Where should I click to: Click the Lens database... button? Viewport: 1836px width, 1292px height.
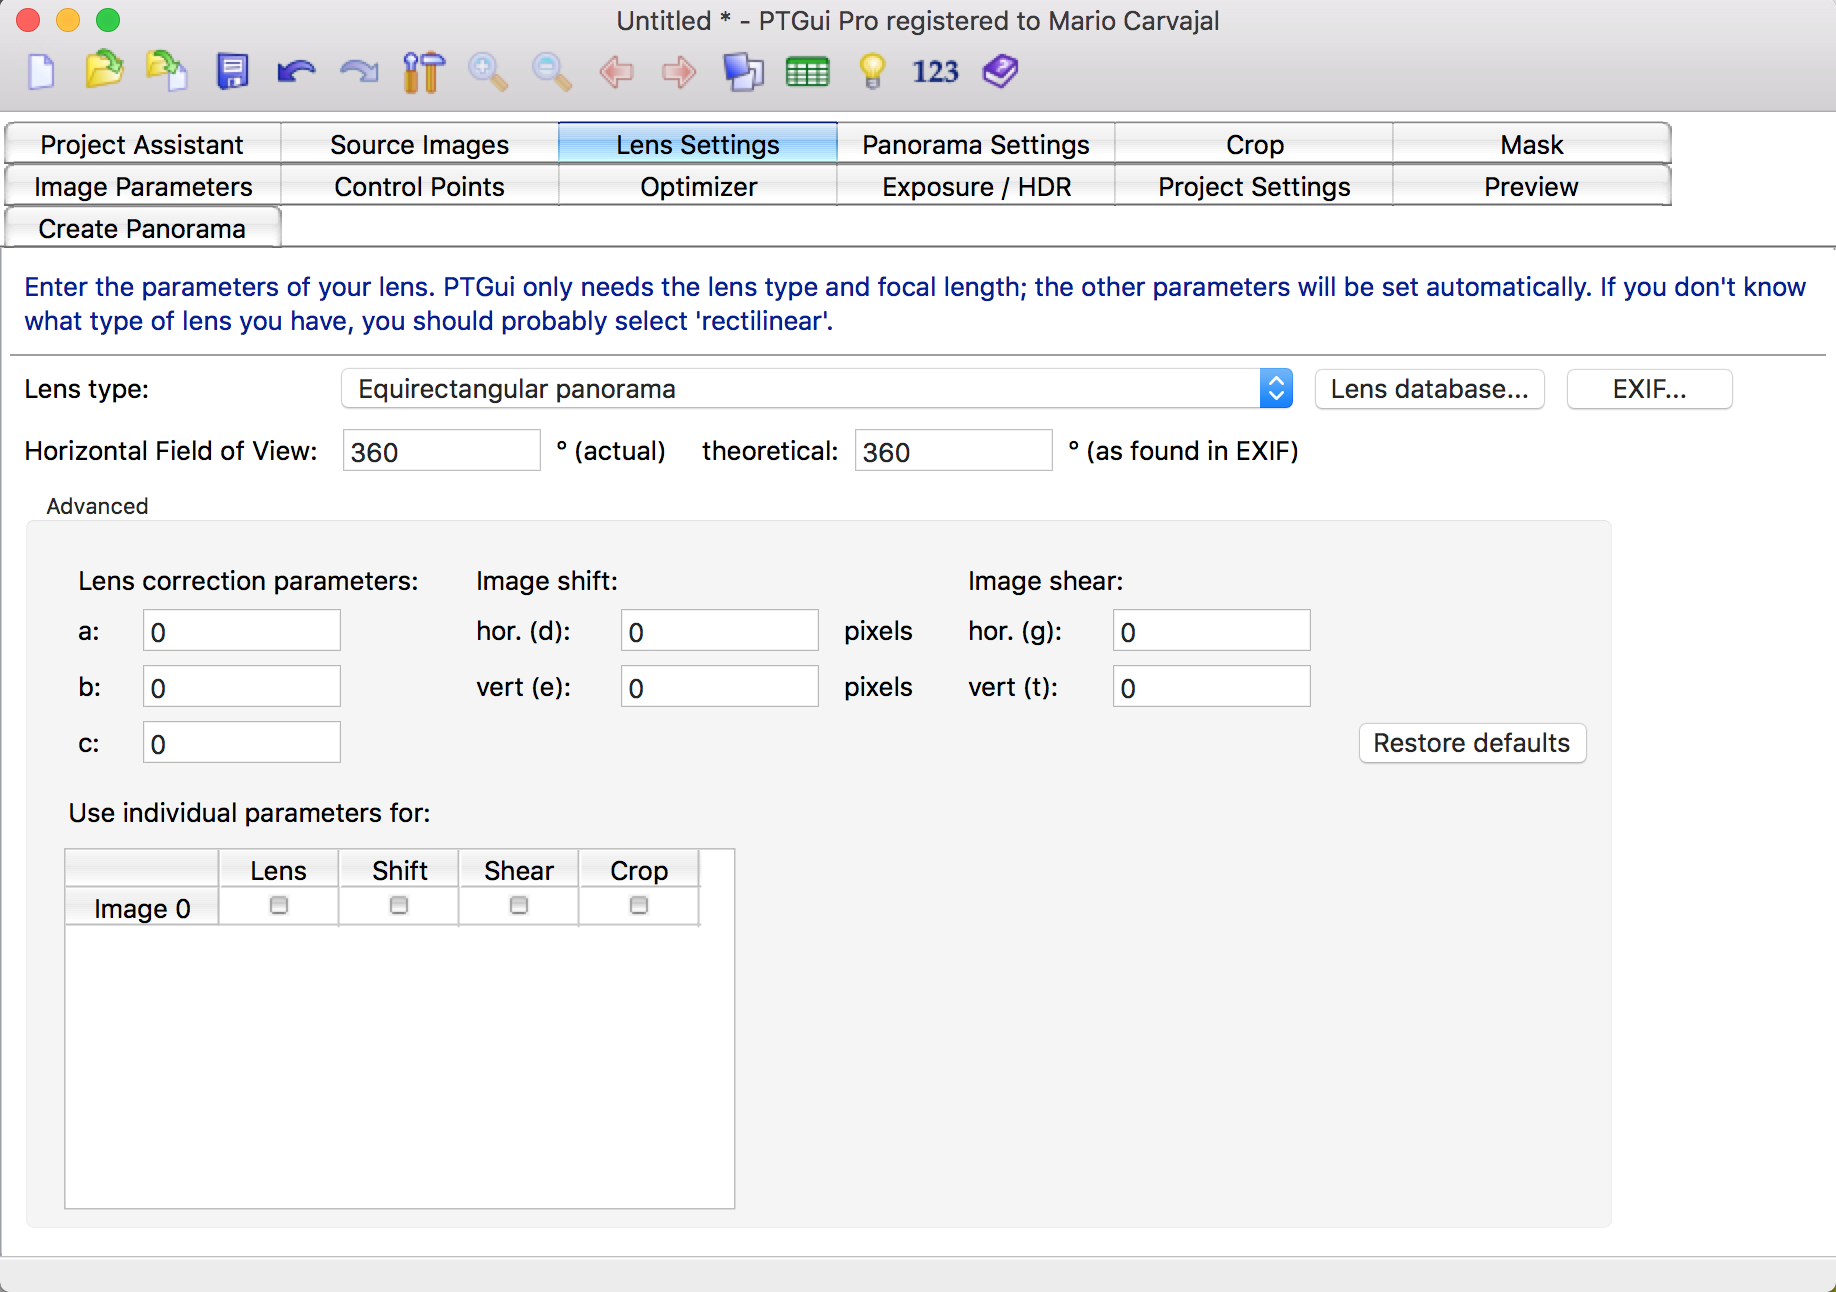point(1430,389)
